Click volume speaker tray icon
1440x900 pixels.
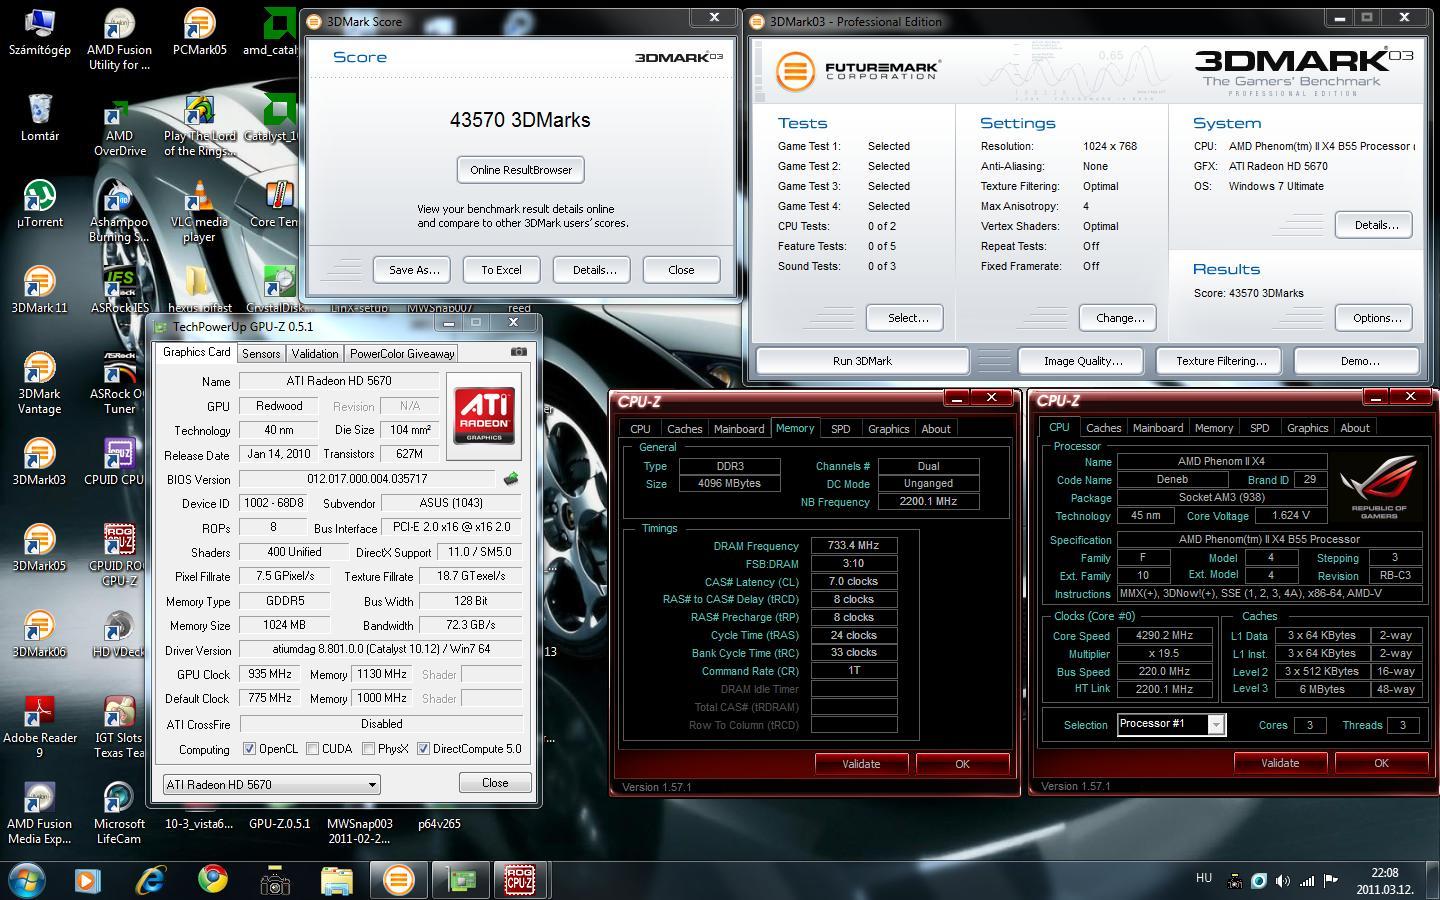pos(1283,881)
